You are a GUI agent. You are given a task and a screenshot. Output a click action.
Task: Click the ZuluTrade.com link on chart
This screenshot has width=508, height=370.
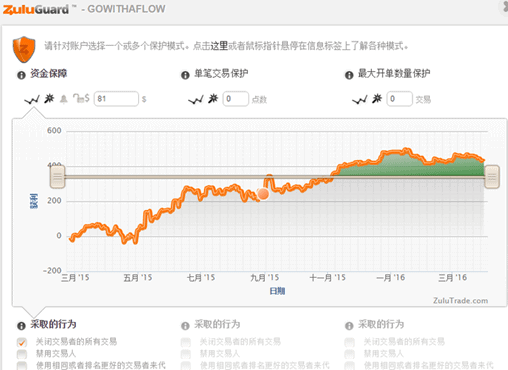pos(460,301)
